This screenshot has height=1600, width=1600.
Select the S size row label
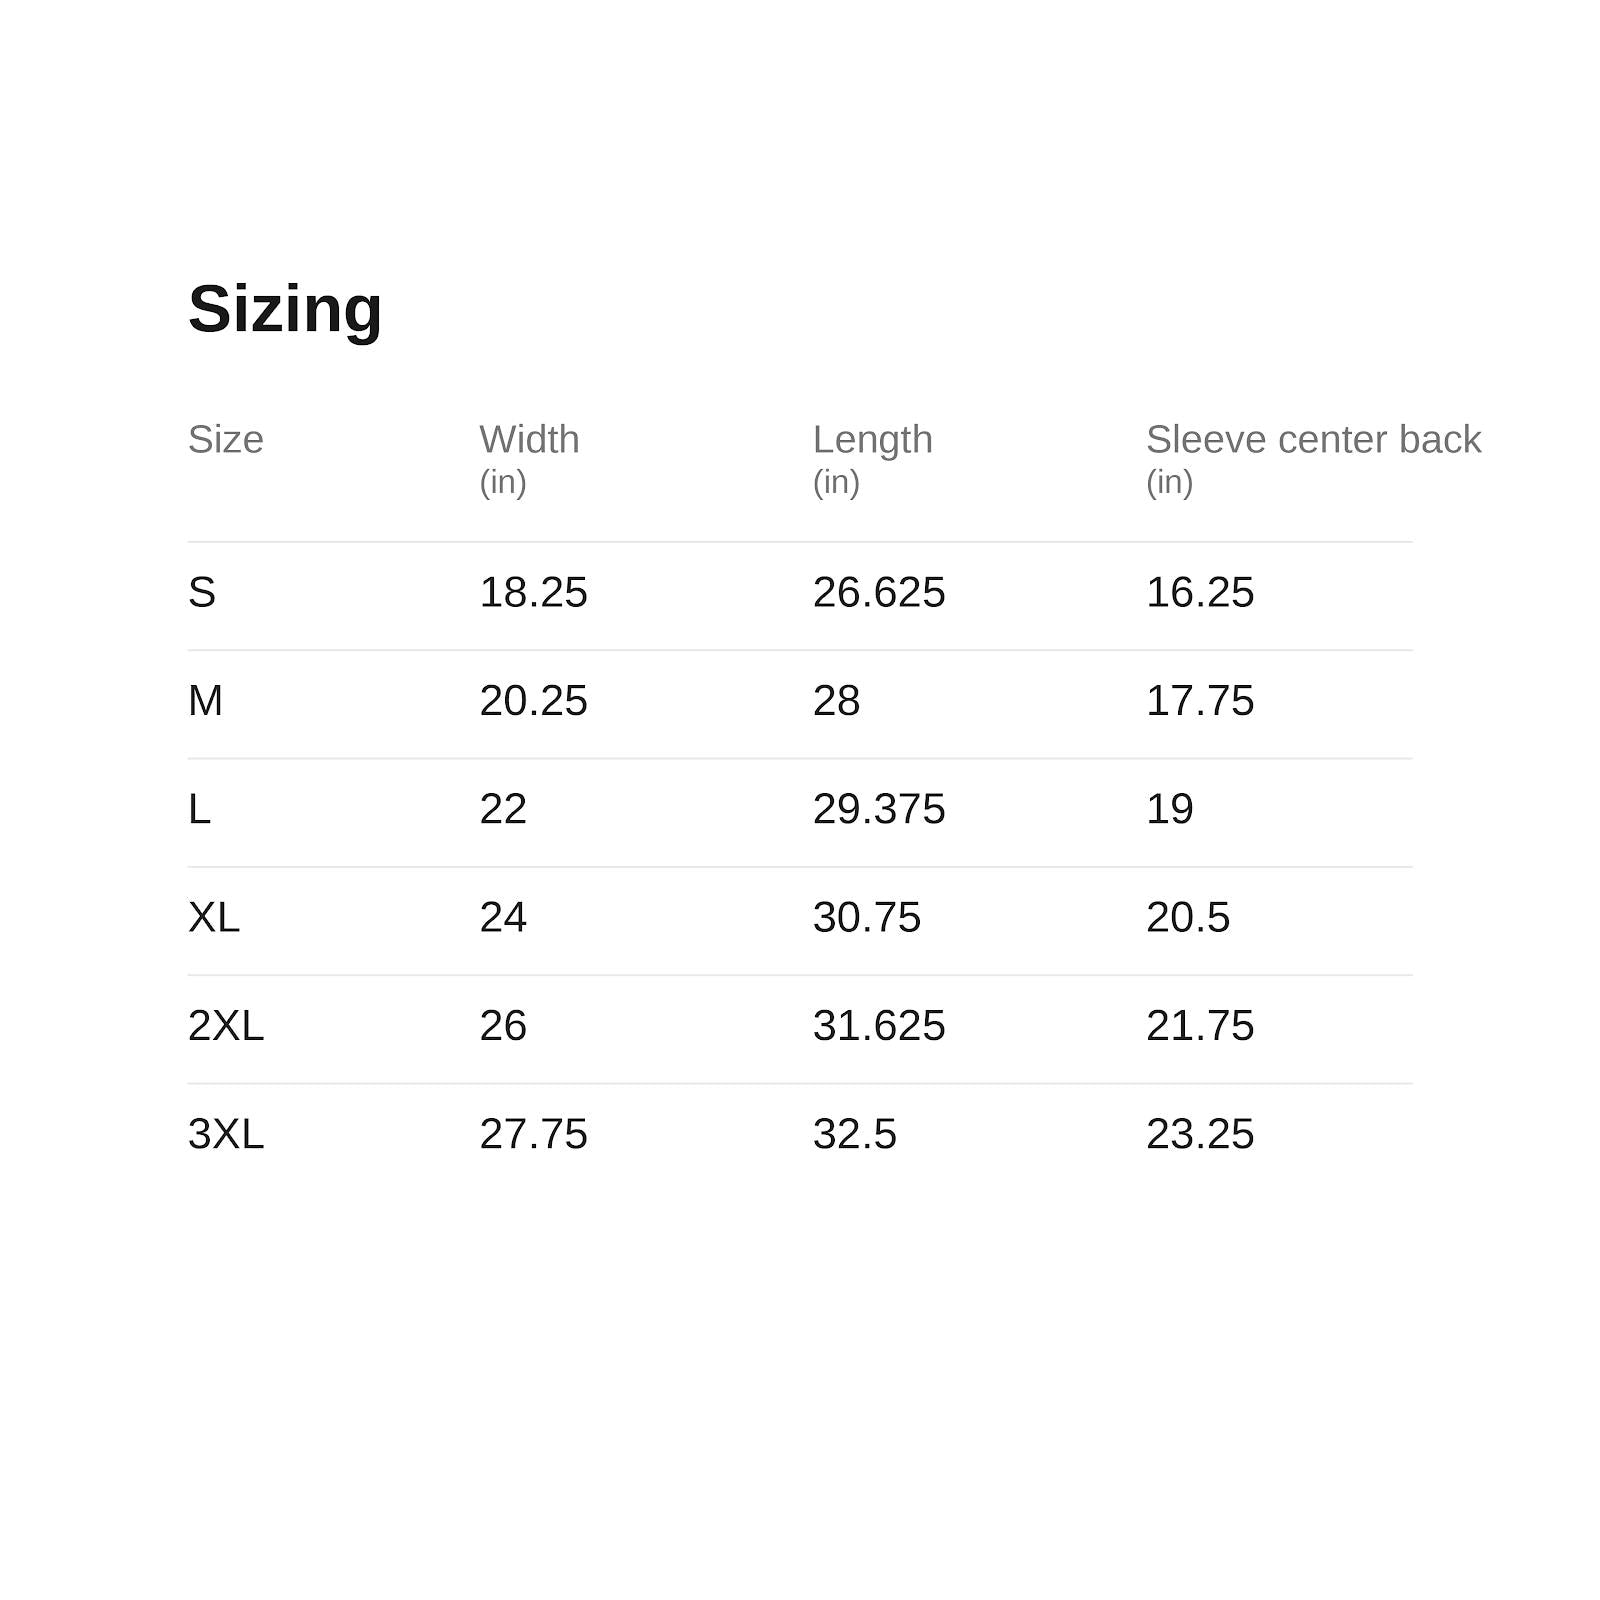(x=202, y=592)
